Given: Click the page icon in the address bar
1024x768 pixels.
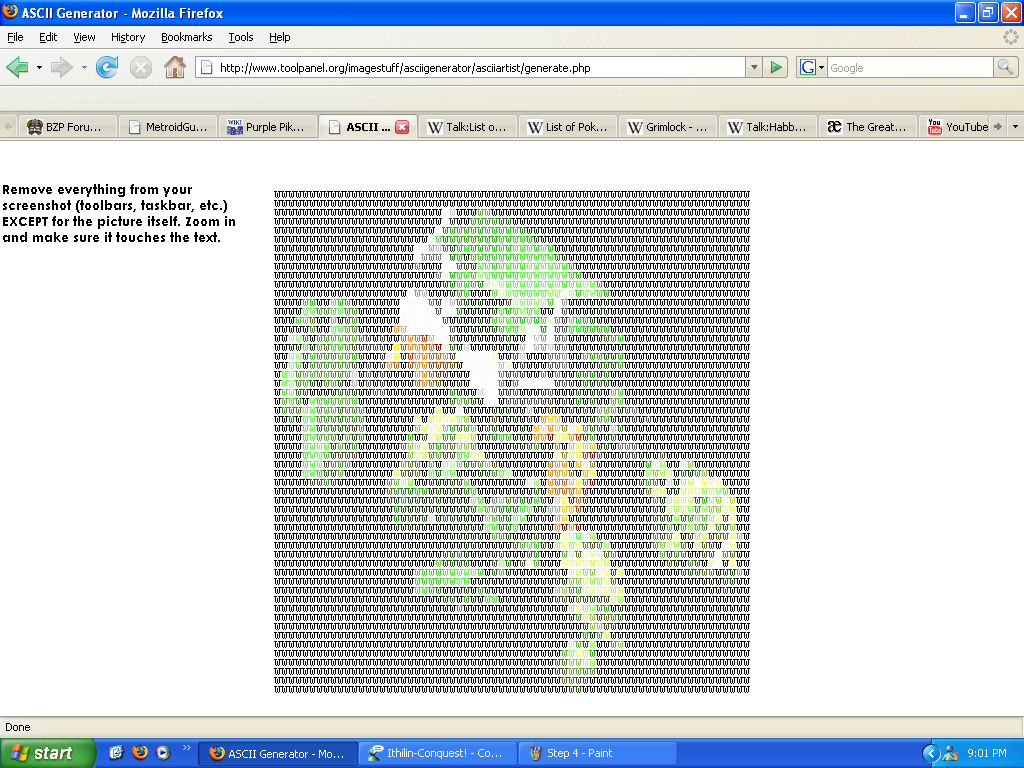Looking at the screenshot, I should point(206,67).
